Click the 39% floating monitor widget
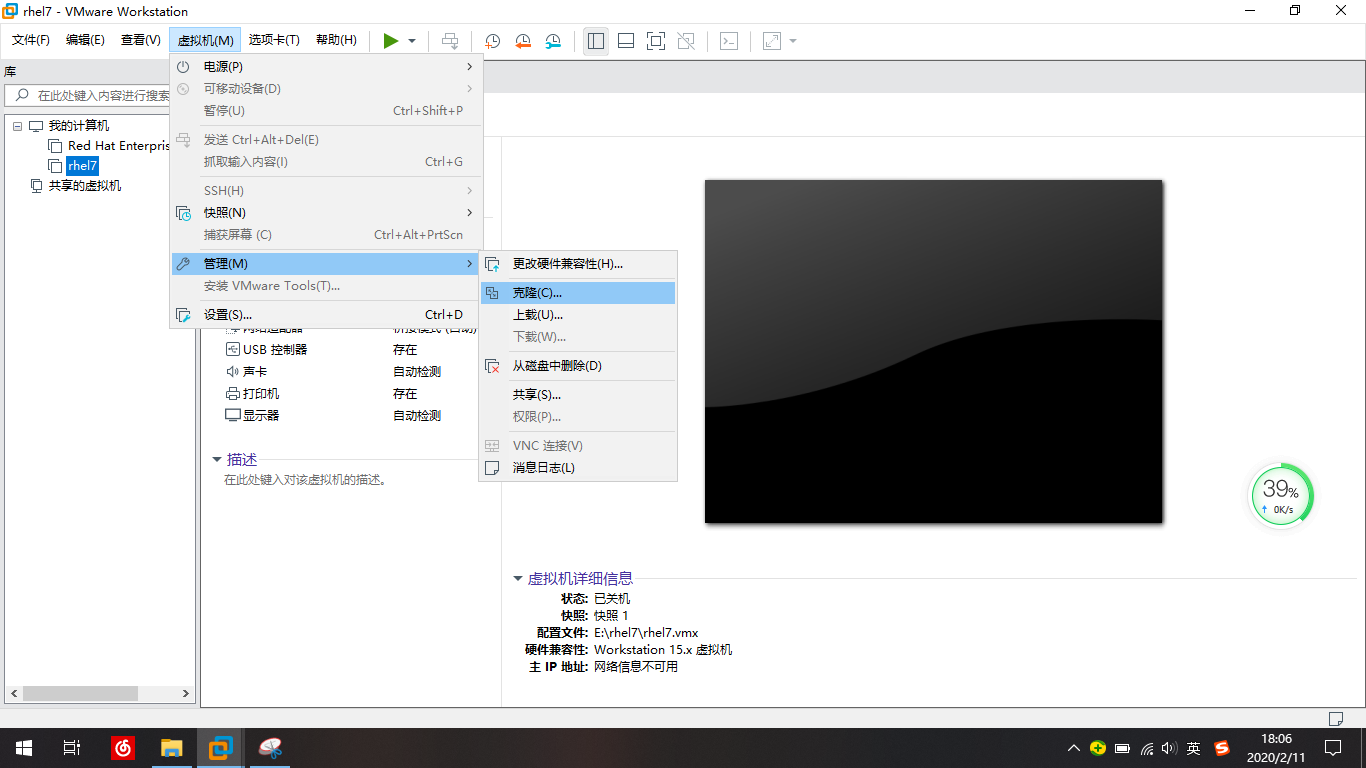1366x768 pixels. (x=1281, y=495)
